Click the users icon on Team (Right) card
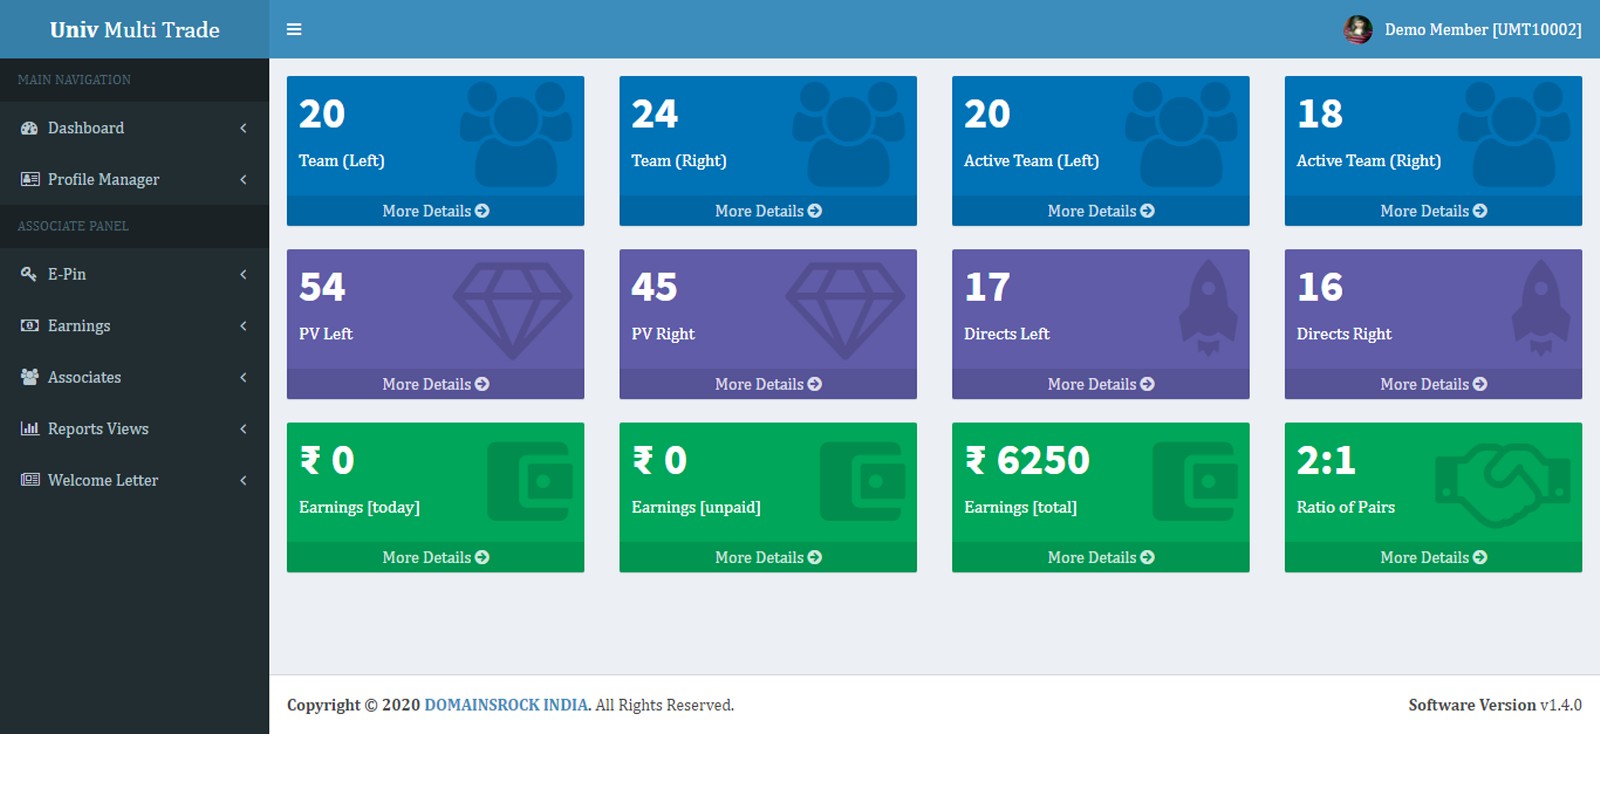This screenshot has height=800, width=1600. click(849, 134)
